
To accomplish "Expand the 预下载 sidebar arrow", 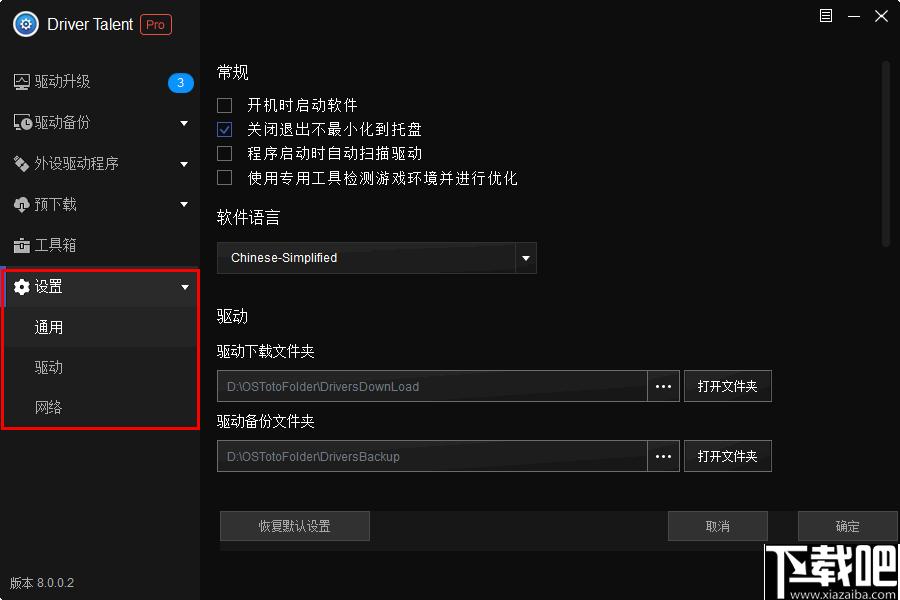I will (184, 204).
